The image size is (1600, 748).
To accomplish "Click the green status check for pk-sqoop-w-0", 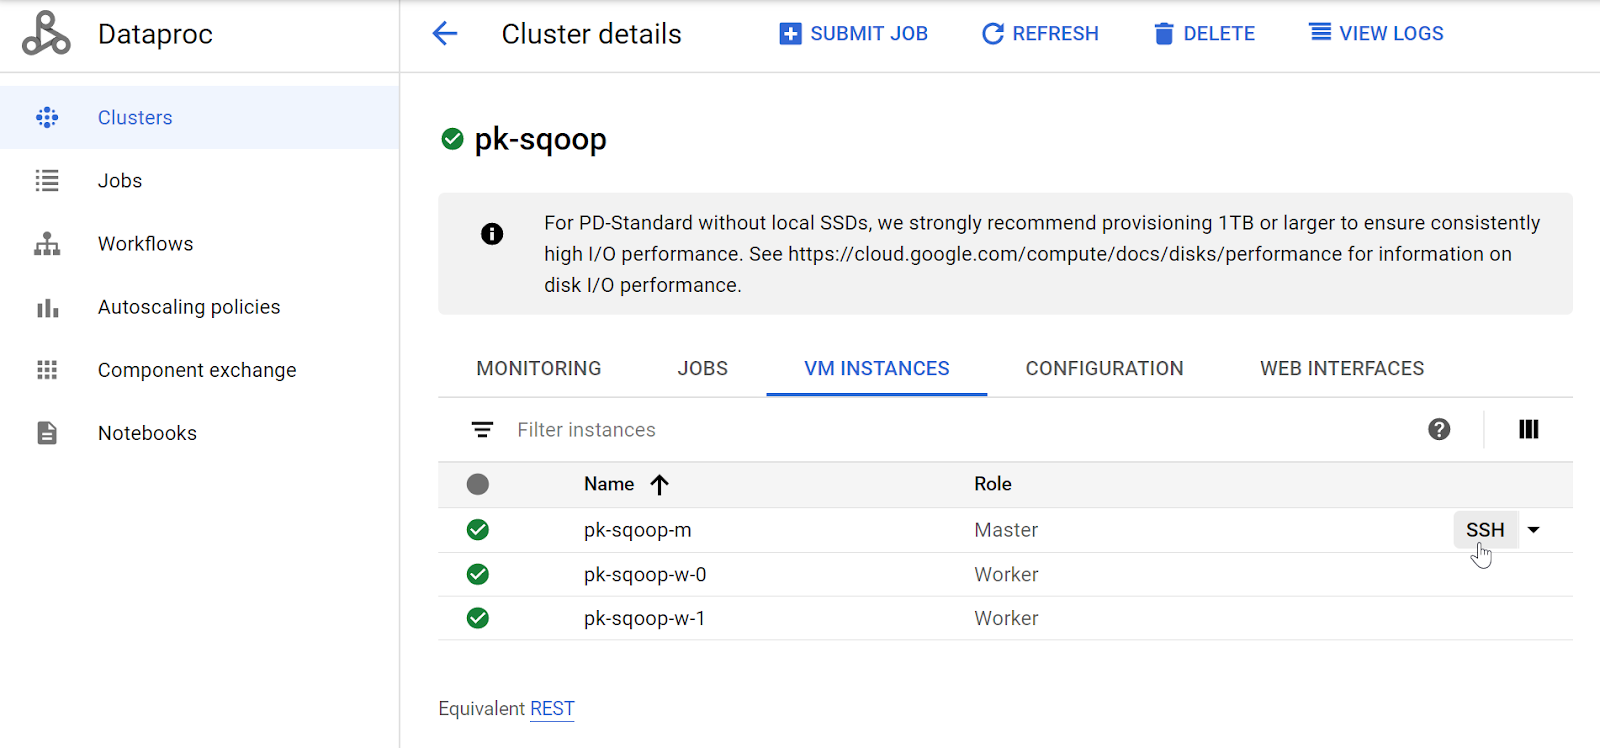I will (478, 574).
